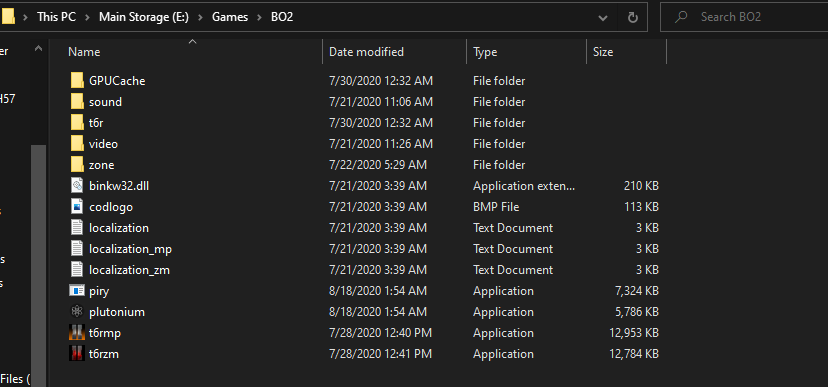828x387 pixels.
Task: Click the plutonium application icon
Action: pos(77,312)
